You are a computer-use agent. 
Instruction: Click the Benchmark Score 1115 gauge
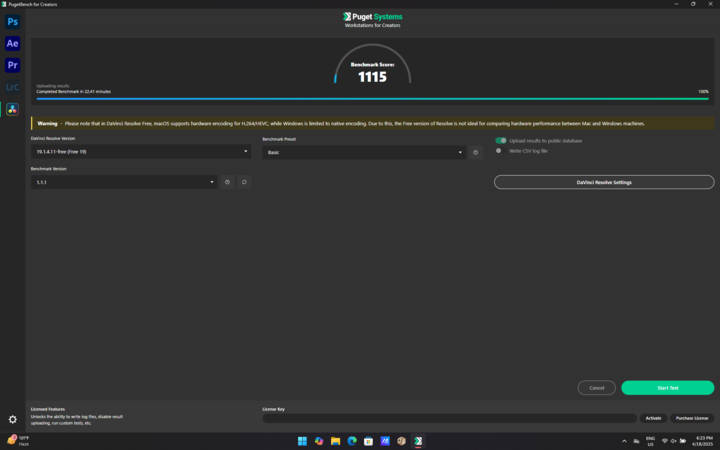tap(372, 65)
